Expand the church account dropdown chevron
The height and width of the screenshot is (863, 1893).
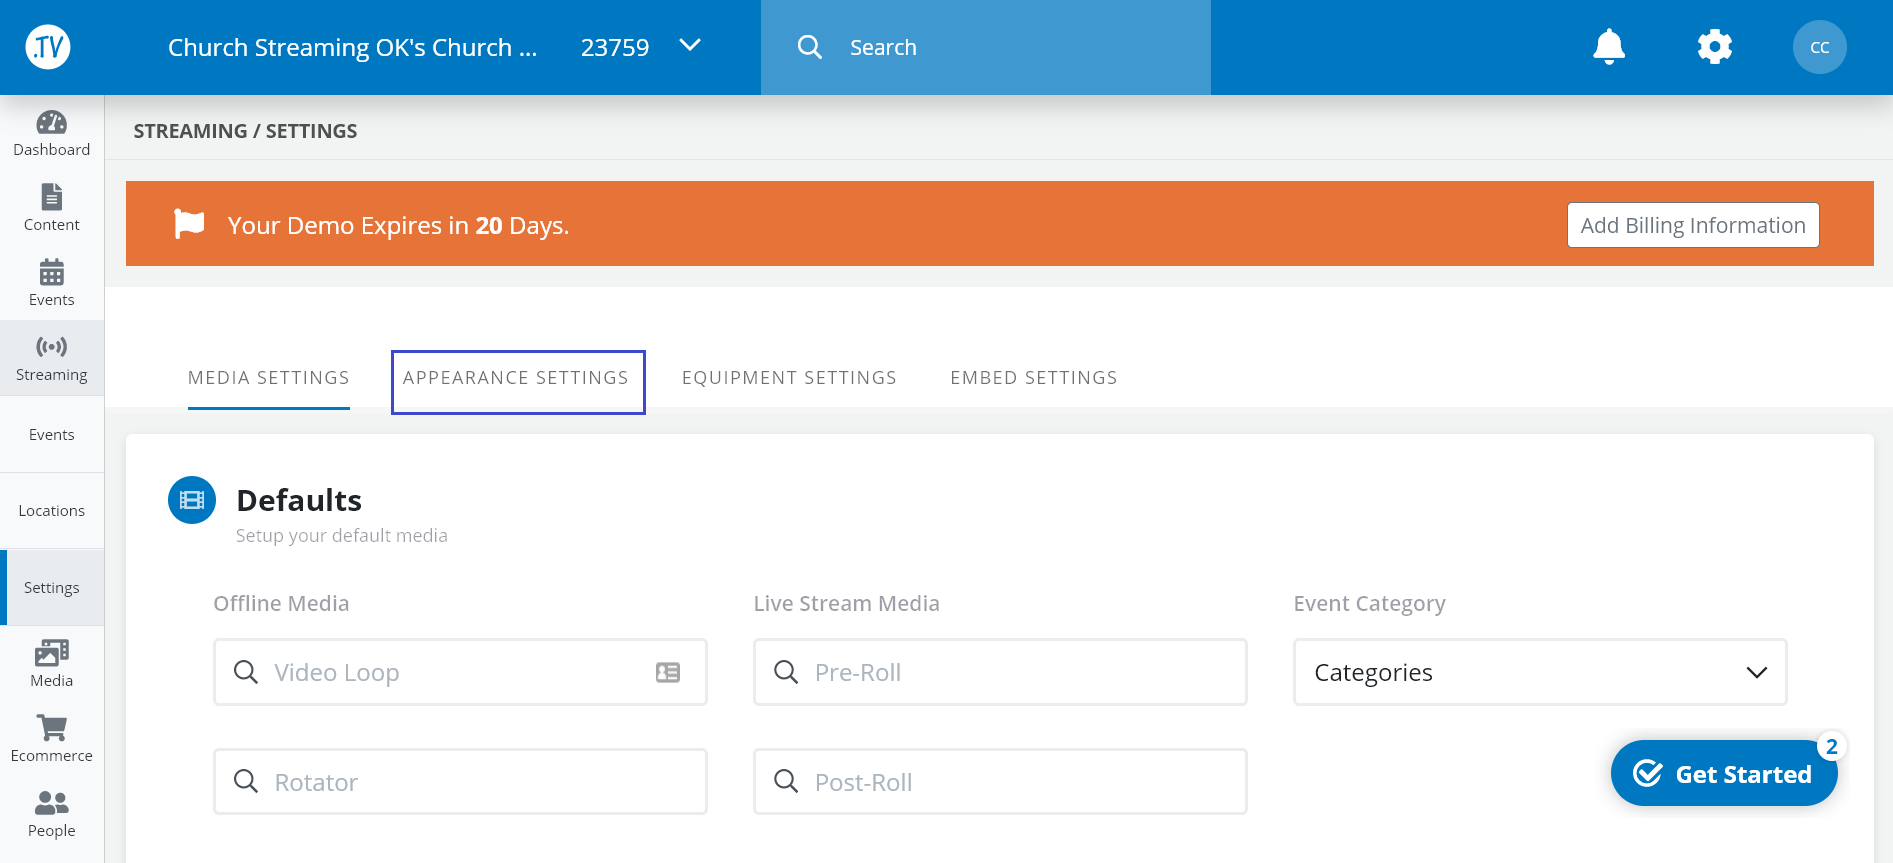point(690,46)
